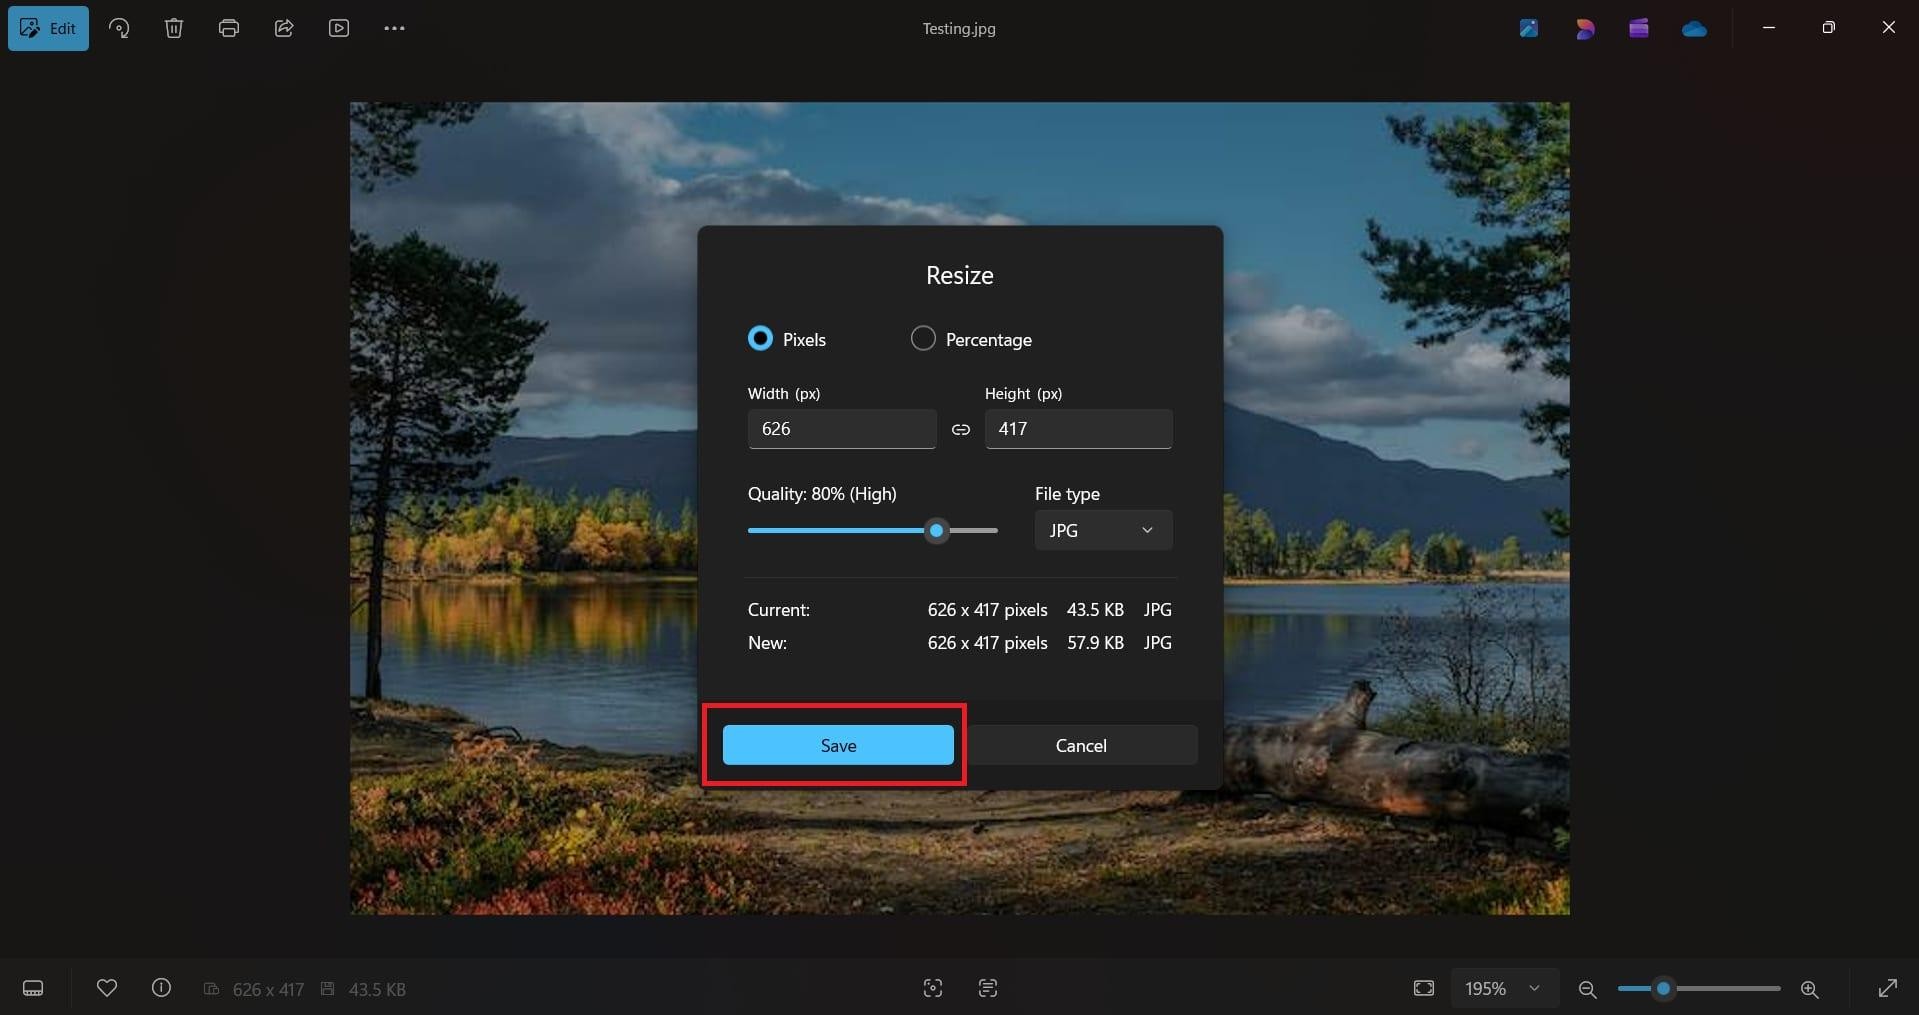The height and width of the screenshot is (1015, 1919).
Task: Click the rotate image icon
Action: point(119,28)
